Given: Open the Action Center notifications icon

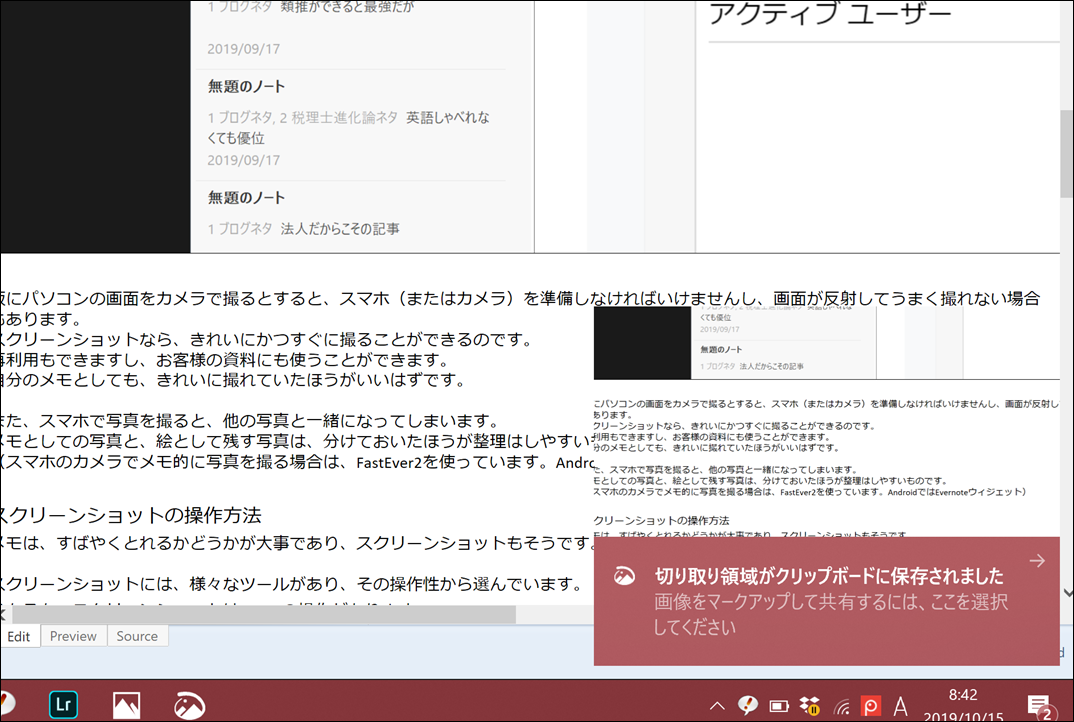Looking at the screenshot, I should (1040, 706).
